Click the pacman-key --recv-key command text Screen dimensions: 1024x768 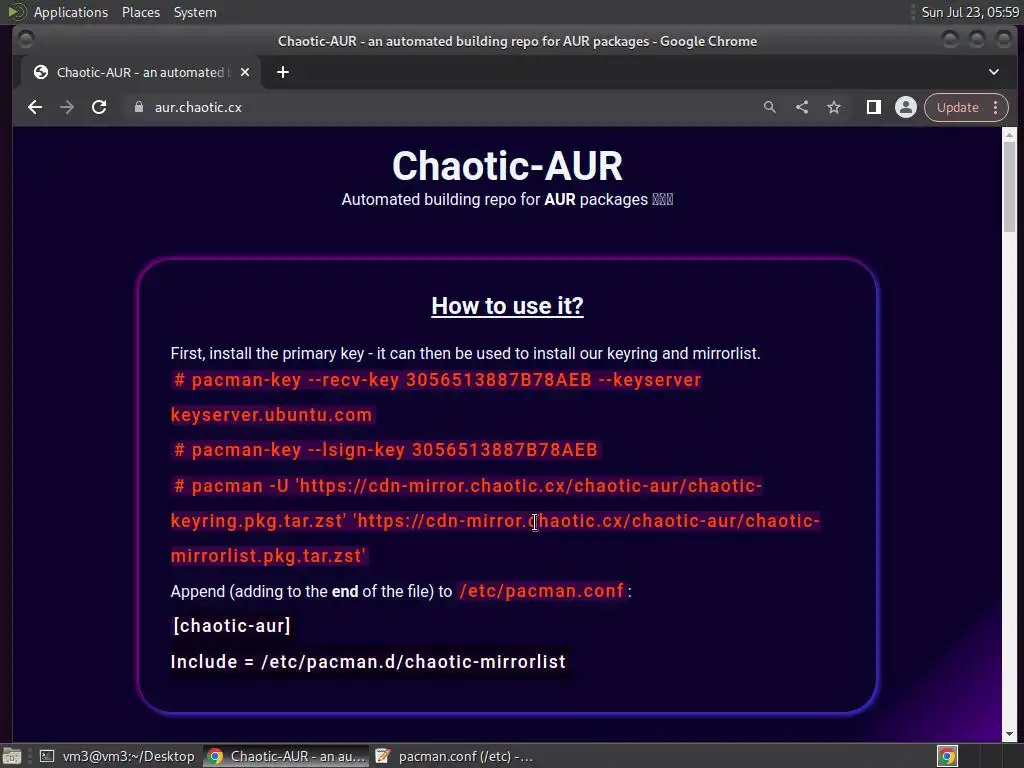click(437, 379)
